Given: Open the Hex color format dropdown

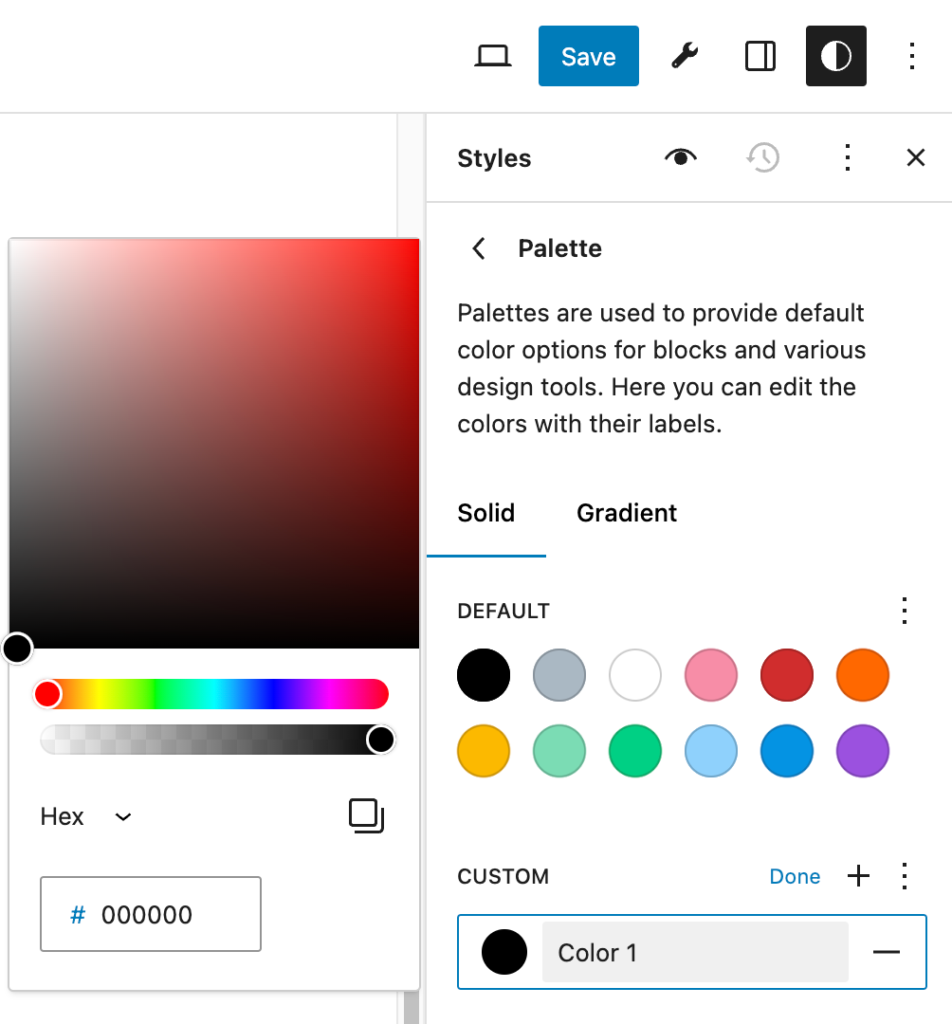Looking at the screenshot, I should click(x=86, y=817).
